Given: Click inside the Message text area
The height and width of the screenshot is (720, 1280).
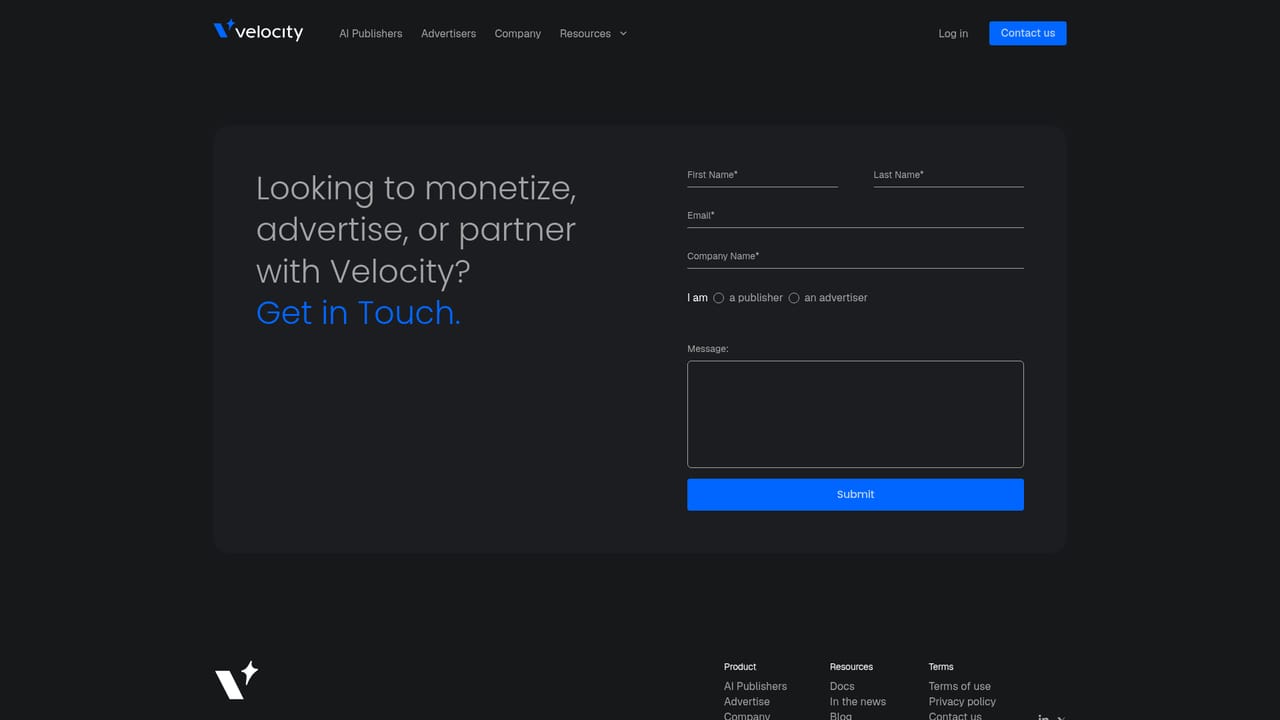Looking at the screenshot, I should (x=855, y=414).
